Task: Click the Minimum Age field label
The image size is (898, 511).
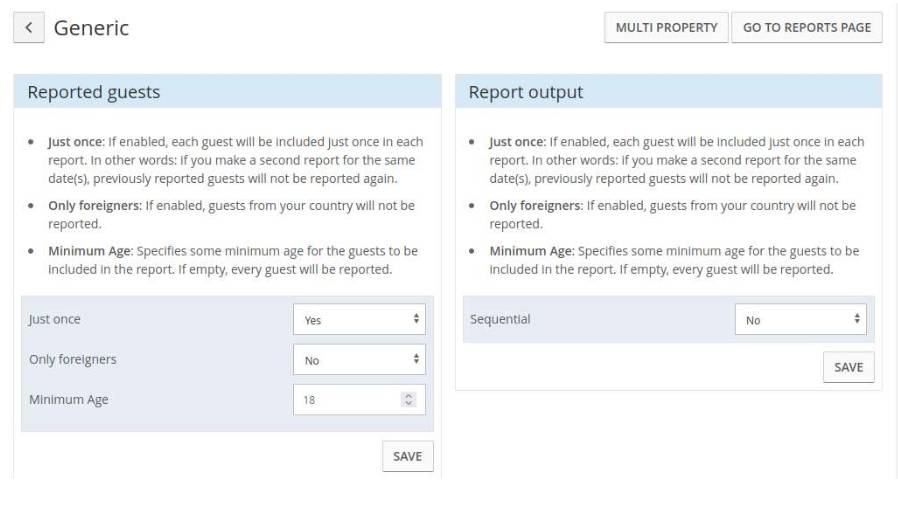Action: click(69, 399)
